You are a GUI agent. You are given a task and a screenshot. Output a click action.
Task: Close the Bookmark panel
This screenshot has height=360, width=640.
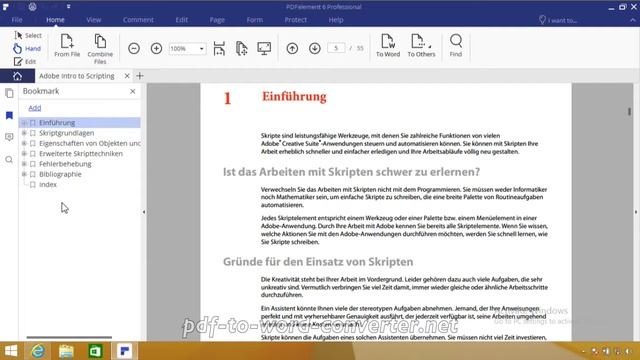click(x=133, y=91)
